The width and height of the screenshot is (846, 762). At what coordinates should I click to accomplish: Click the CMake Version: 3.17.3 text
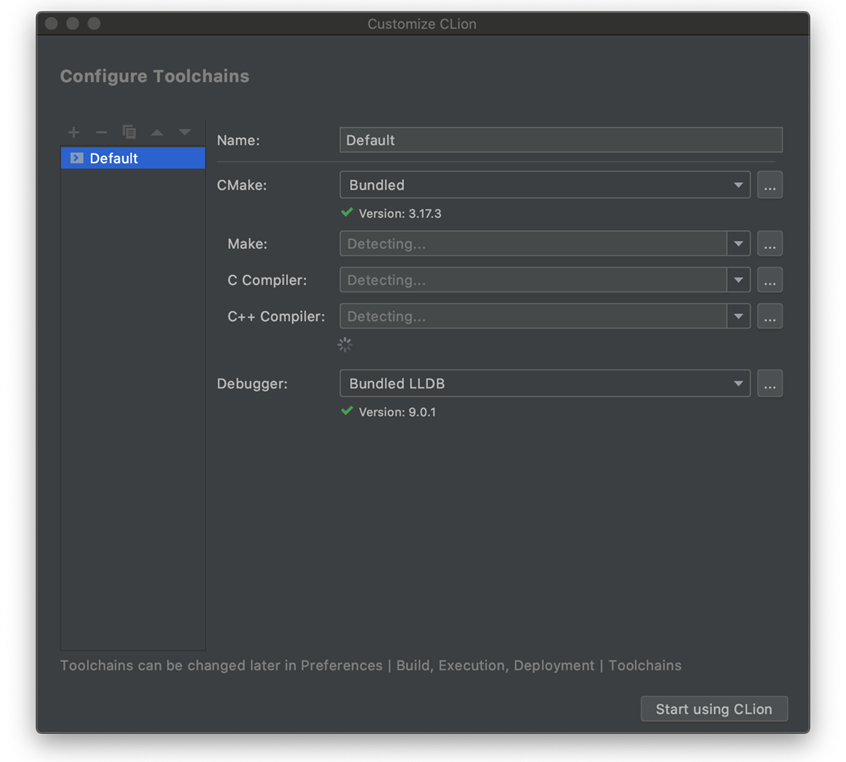click(x=400, y=214)
